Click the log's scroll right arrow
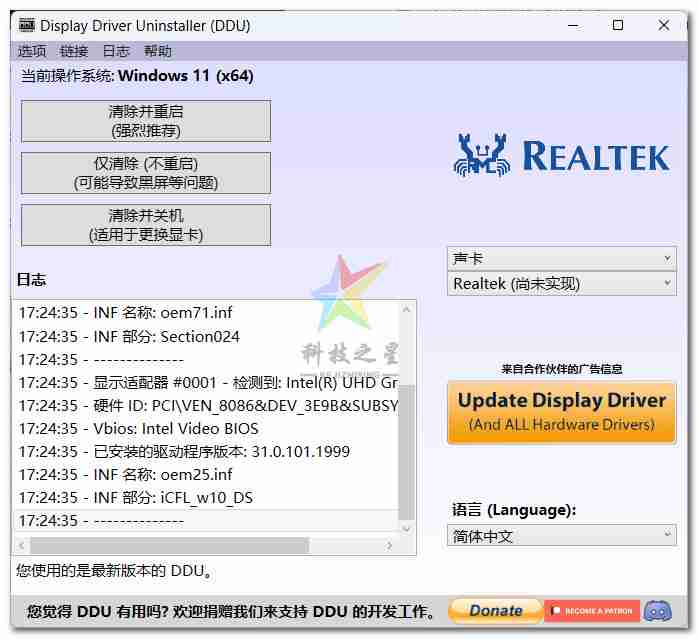 [390, 545]
